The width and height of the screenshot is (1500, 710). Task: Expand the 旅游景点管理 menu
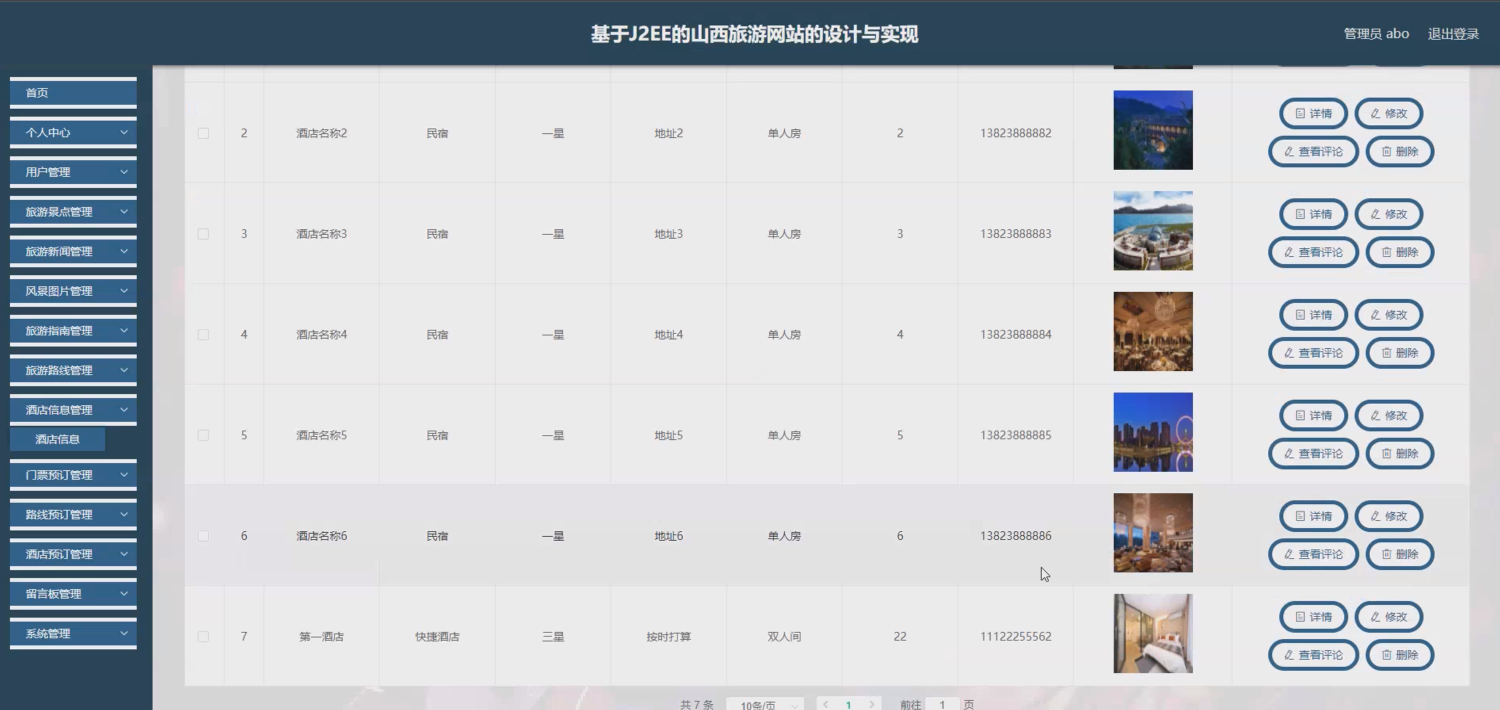pyautogui.click(x=73, y=212)
